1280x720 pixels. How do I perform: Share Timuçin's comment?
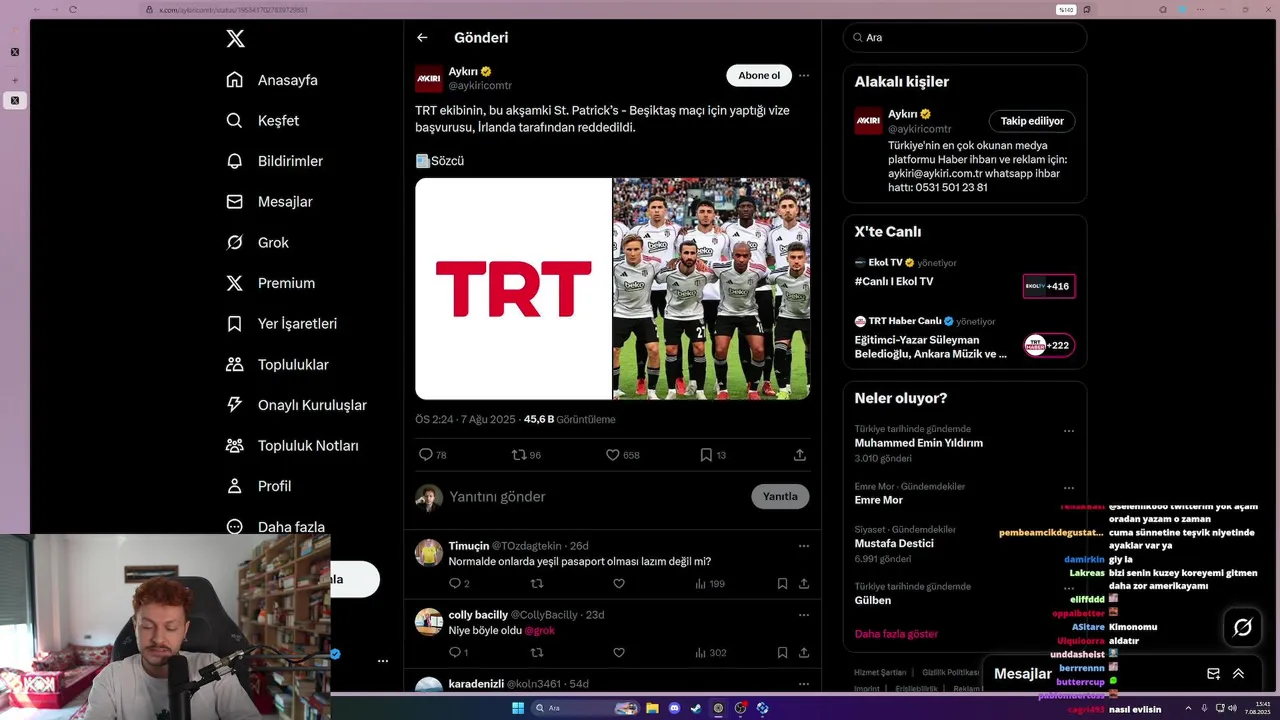[x=804, y=584]
